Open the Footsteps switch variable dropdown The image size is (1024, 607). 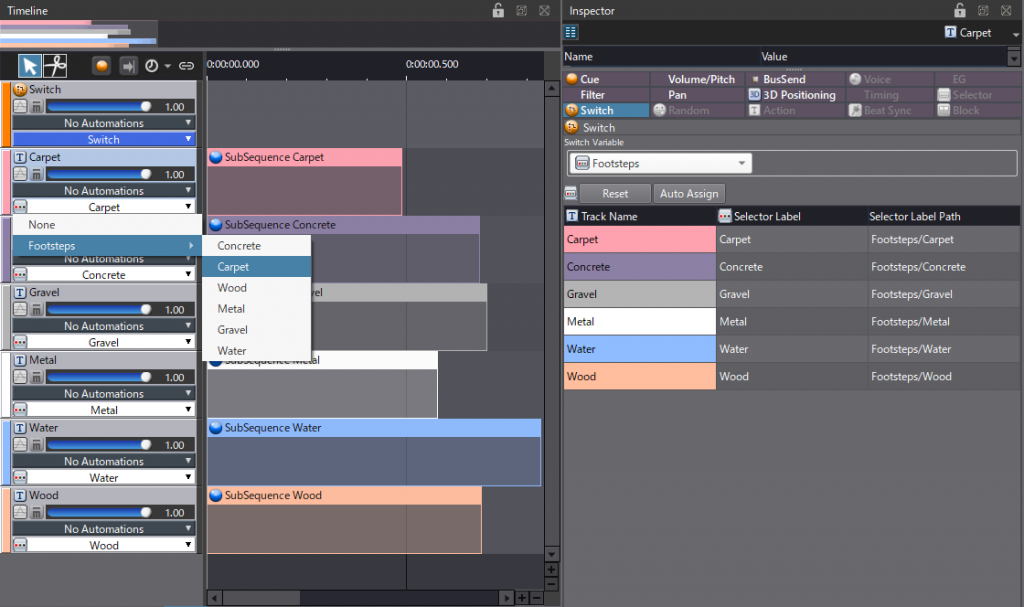[659, 161]
